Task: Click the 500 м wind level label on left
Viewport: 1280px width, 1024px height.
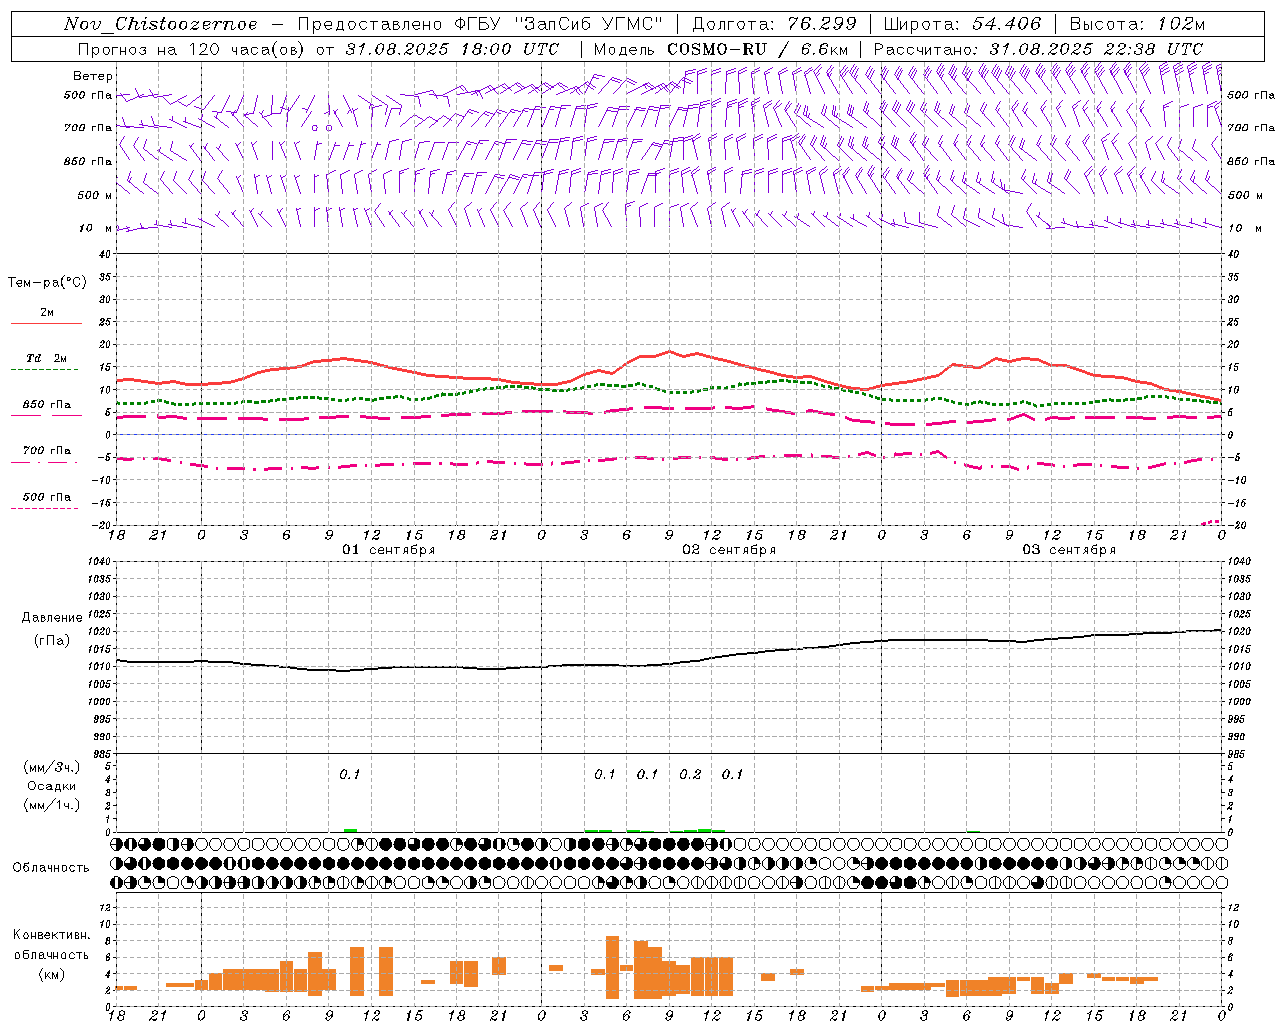Action: click(95, 195)
